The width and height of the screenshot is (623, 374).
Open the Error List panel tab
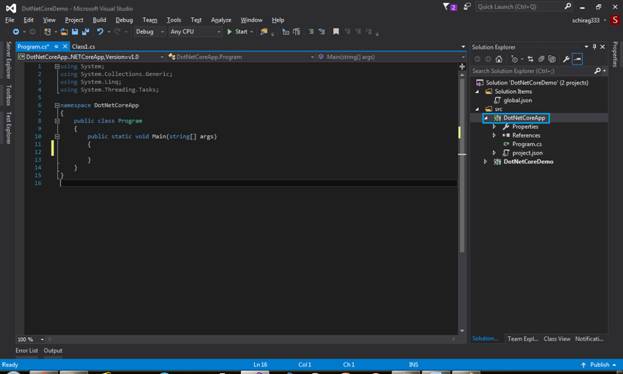point(27,351)
